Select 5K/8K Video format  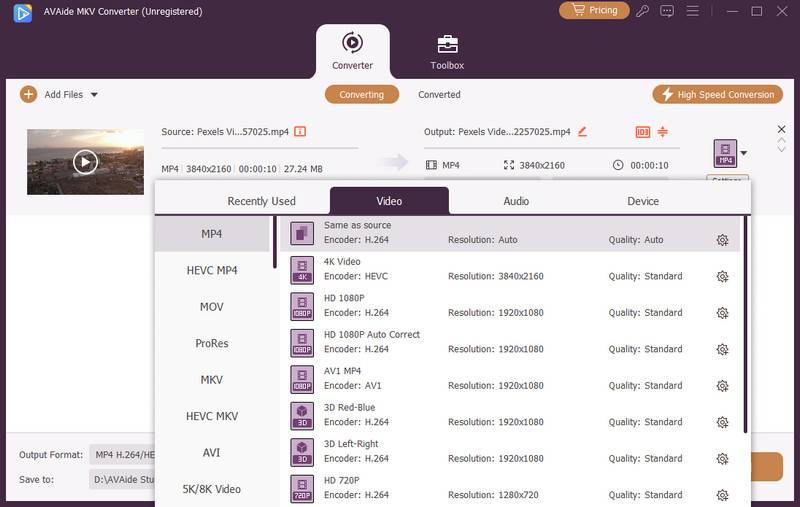(x=212, y=489)
